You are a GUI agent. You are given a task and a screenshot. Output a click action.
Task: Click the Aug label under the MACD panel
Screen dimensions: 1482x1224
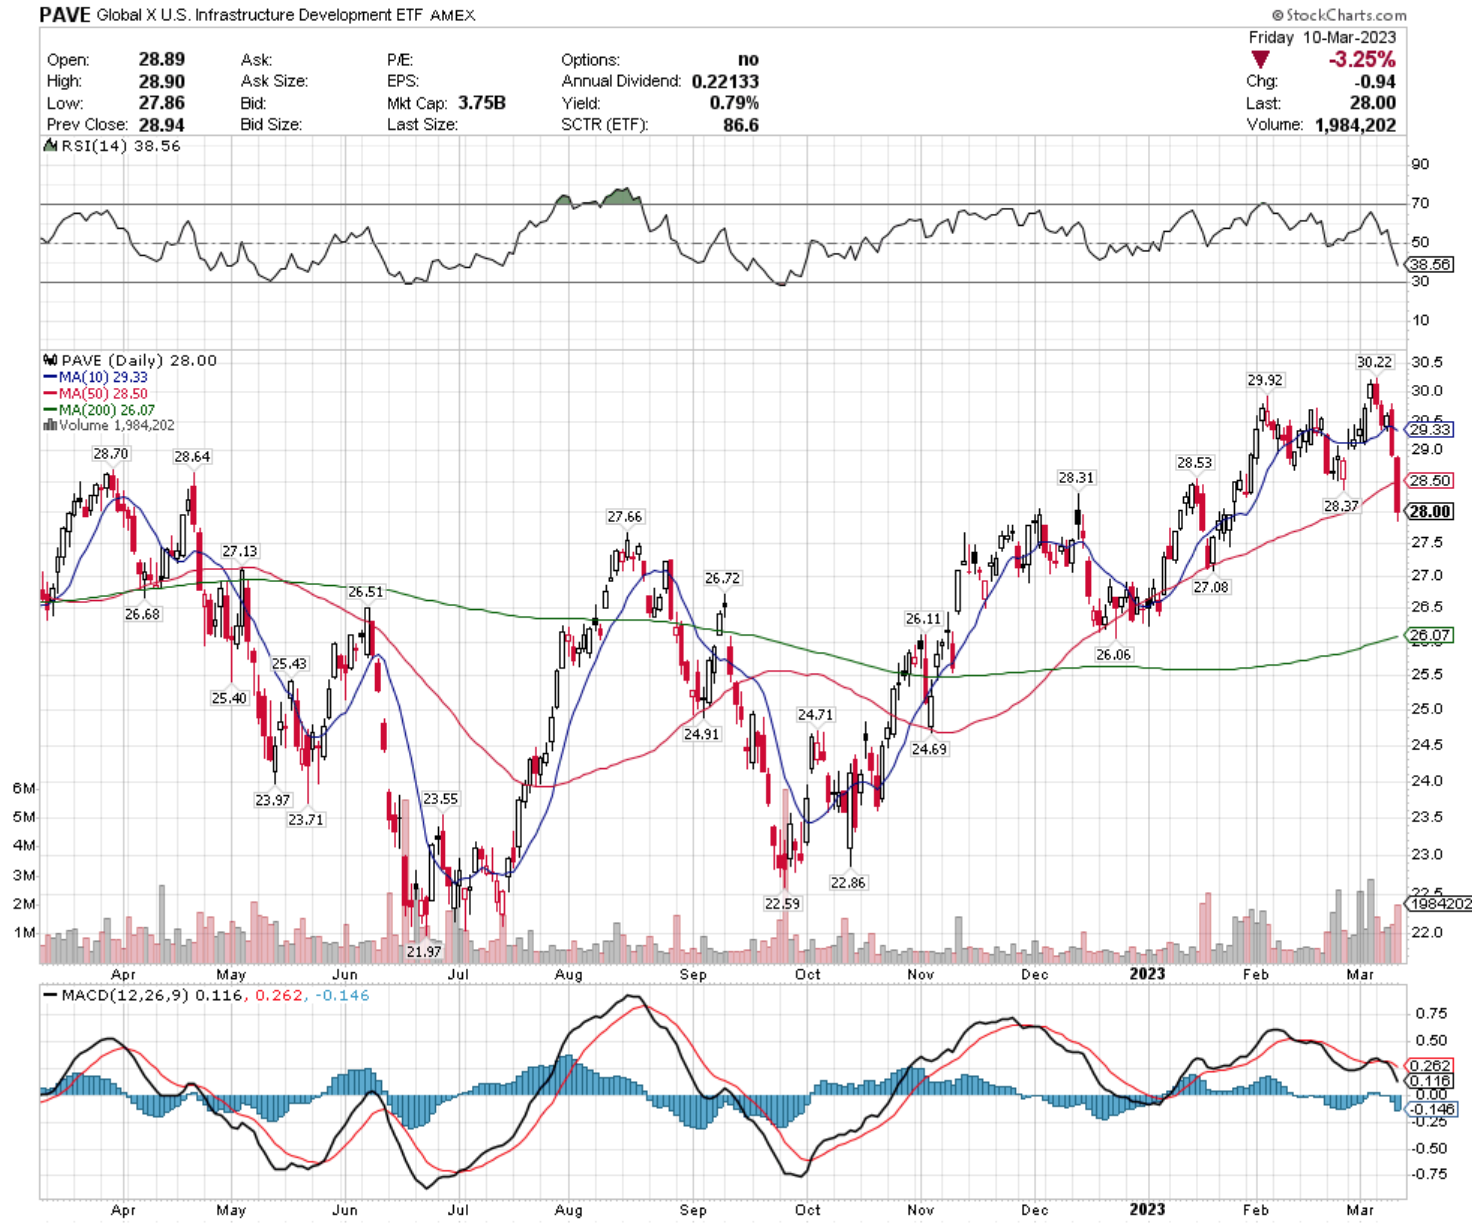(x=569, y=1210)
